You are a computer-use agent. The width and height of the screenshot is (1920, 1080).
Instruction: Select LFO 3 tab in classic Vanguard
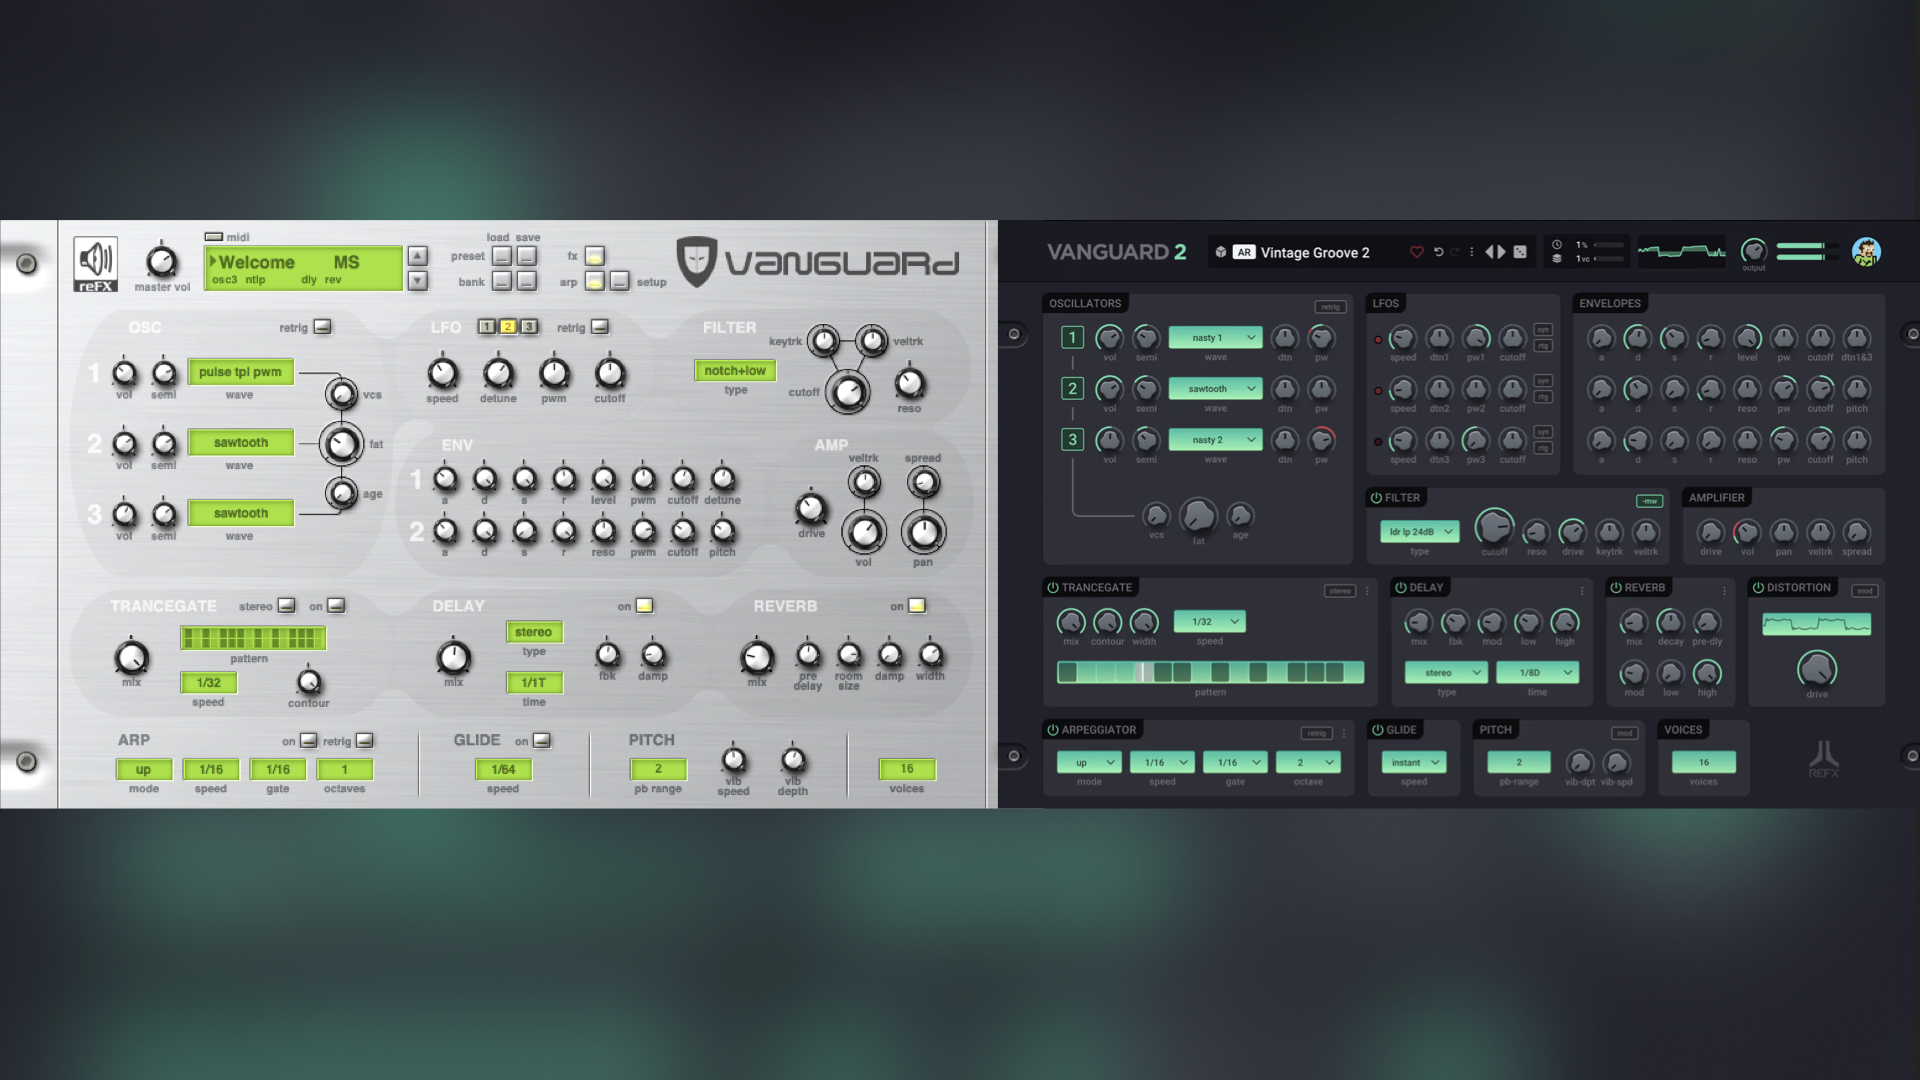(529, 327)
